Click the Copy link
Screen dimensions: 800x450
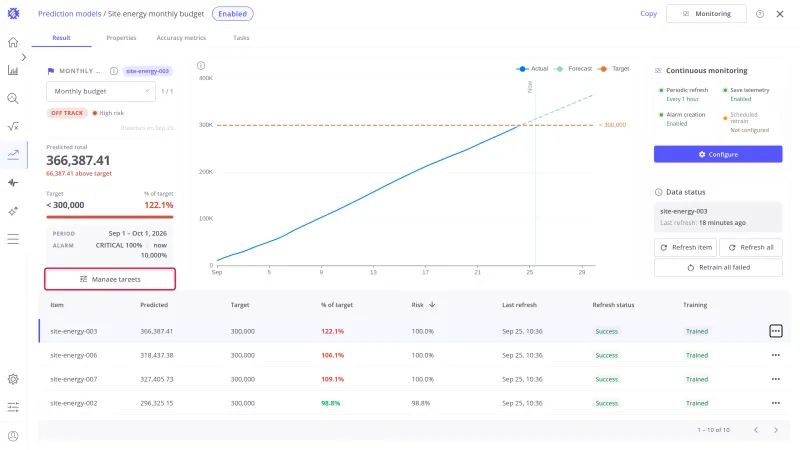pyautogui.click(x=648, y=14)
